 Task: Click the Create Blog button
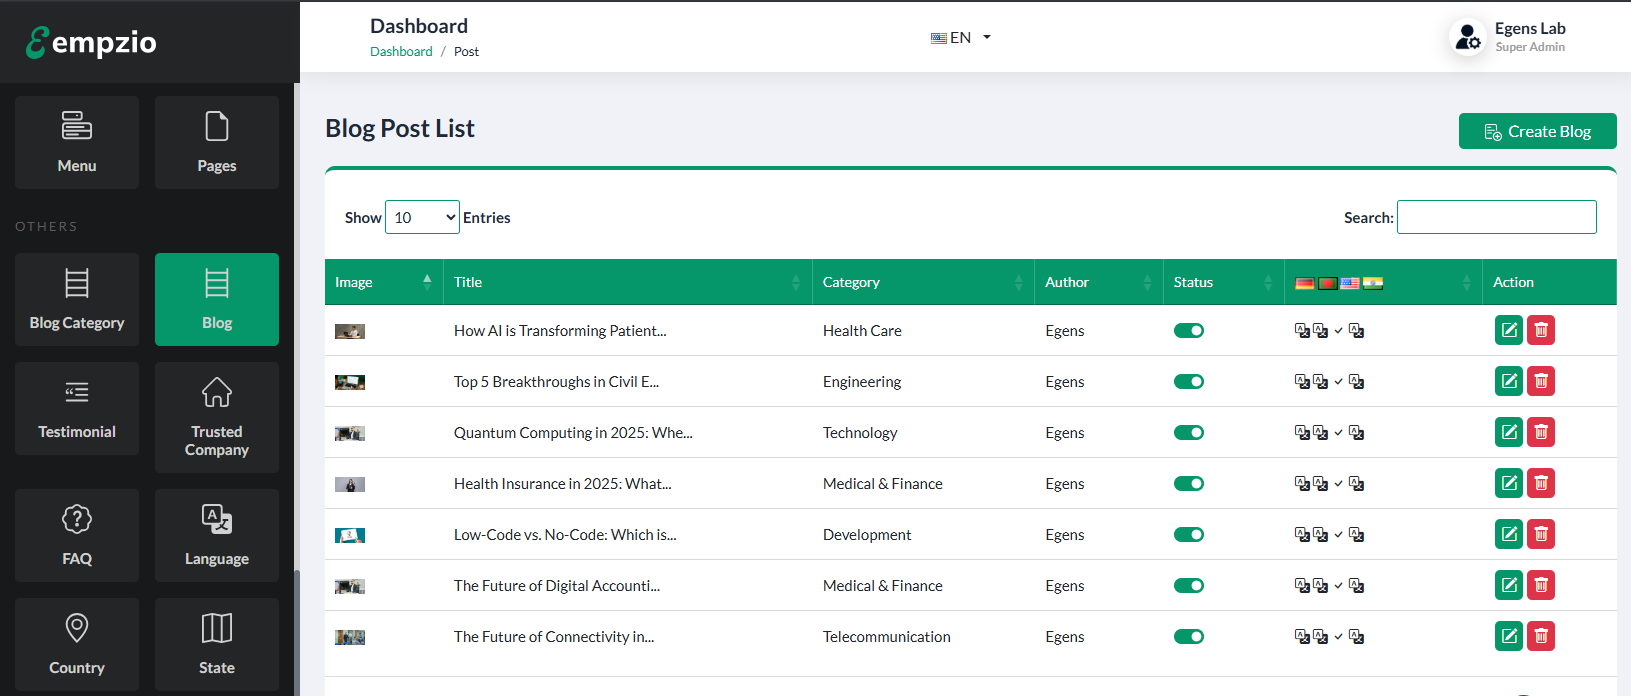tap(1537, 131)
